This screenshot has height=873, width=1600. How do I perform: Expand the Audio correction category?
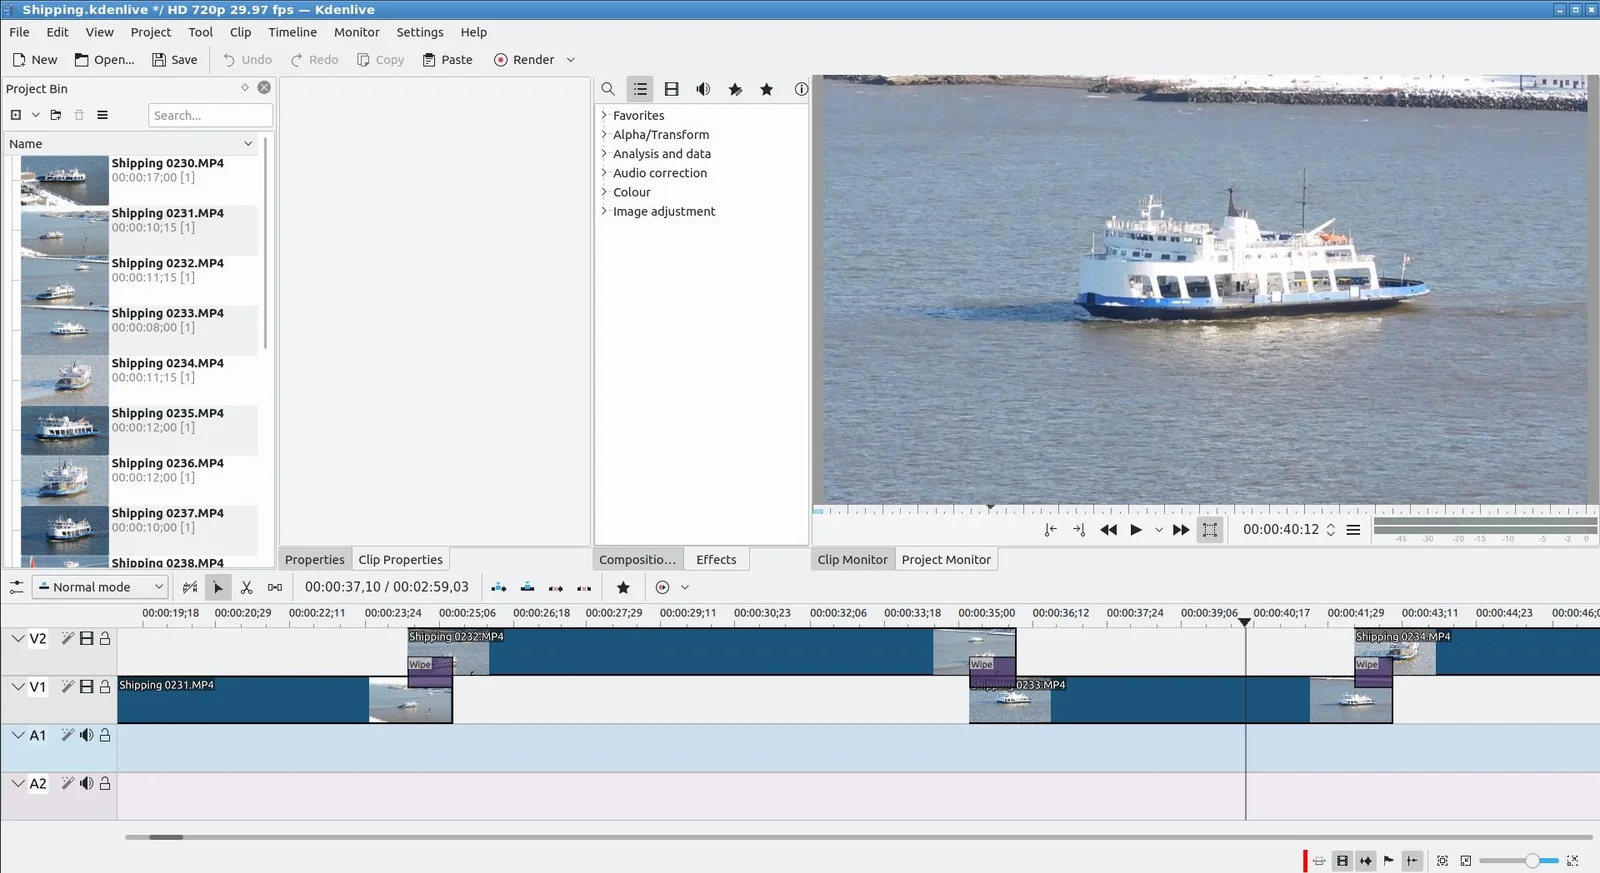pyautogui.click(x=604, y=172)
